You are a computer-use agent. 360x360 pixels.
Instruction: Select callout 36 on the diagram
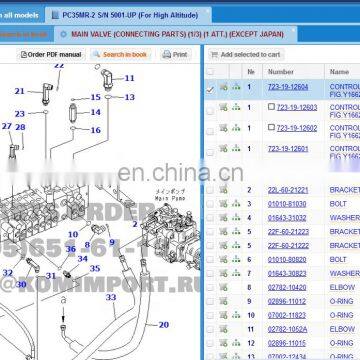coord(71,249)
